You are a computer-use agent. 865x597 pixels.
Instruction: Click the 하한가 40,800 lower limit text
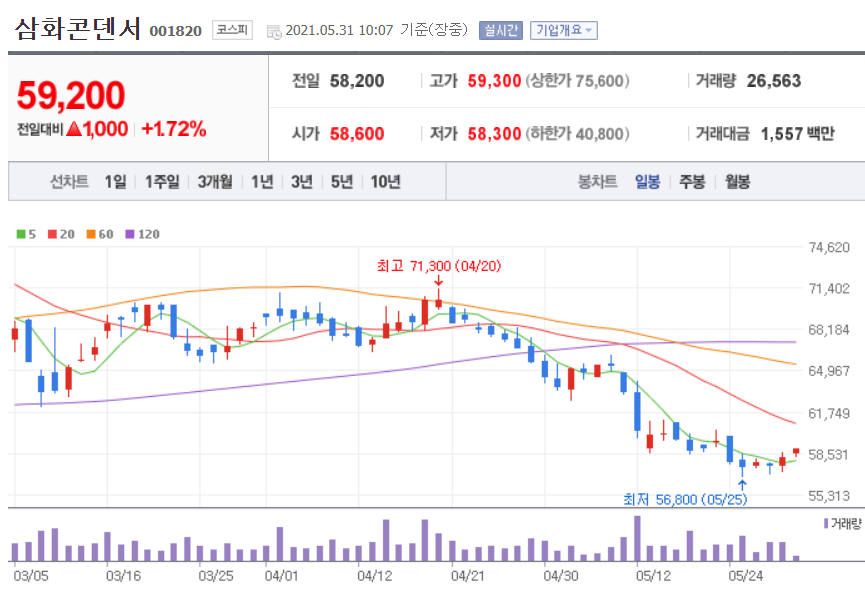[x=577, y=134]
